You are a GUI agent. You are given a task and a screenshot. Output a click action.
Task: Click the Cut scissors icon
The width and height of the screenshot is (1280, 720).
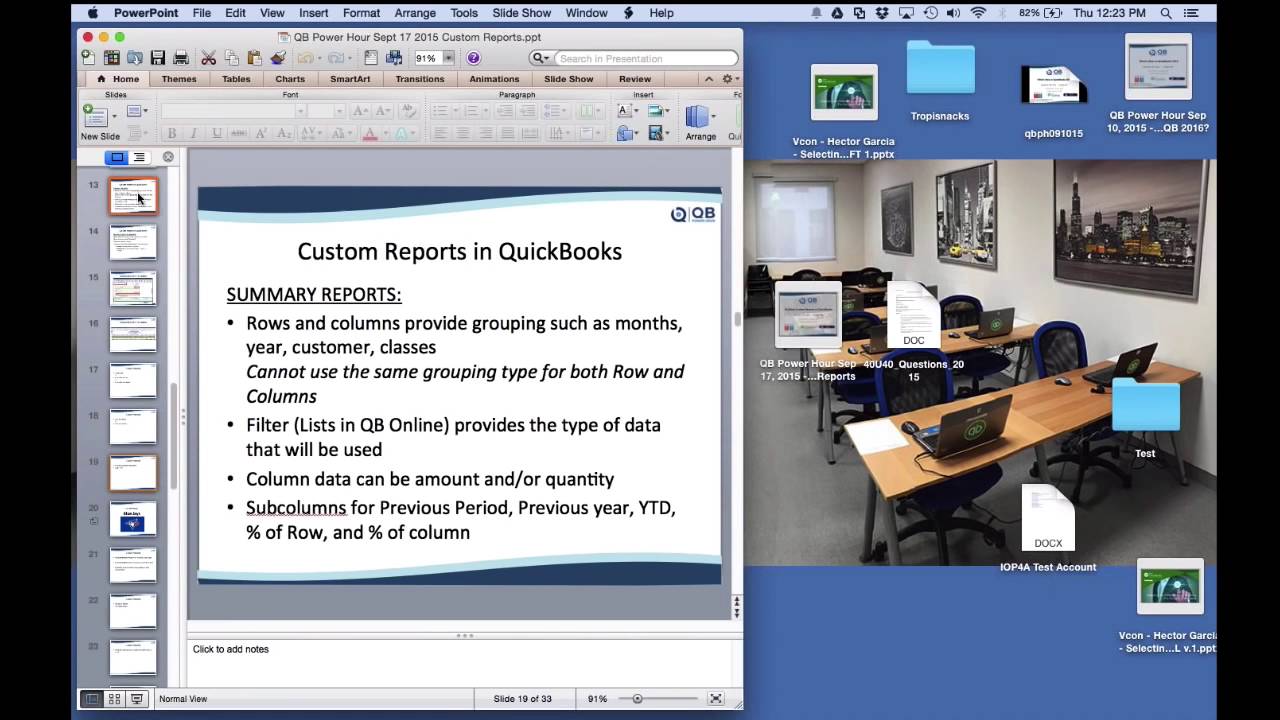coord(208,58)
